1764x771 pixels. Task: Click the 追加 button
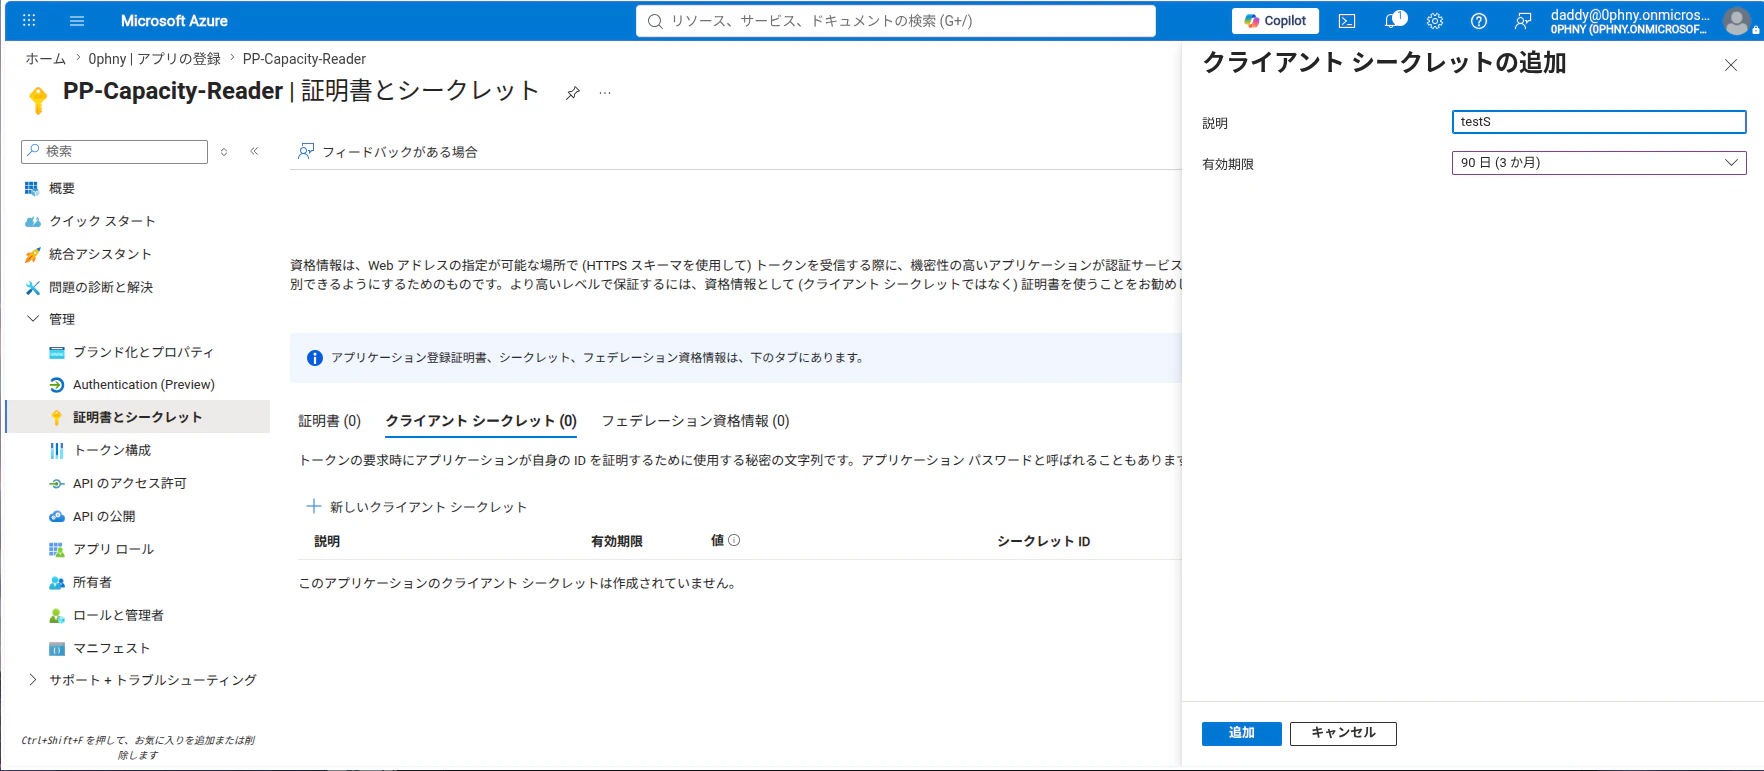(1241, 733)
